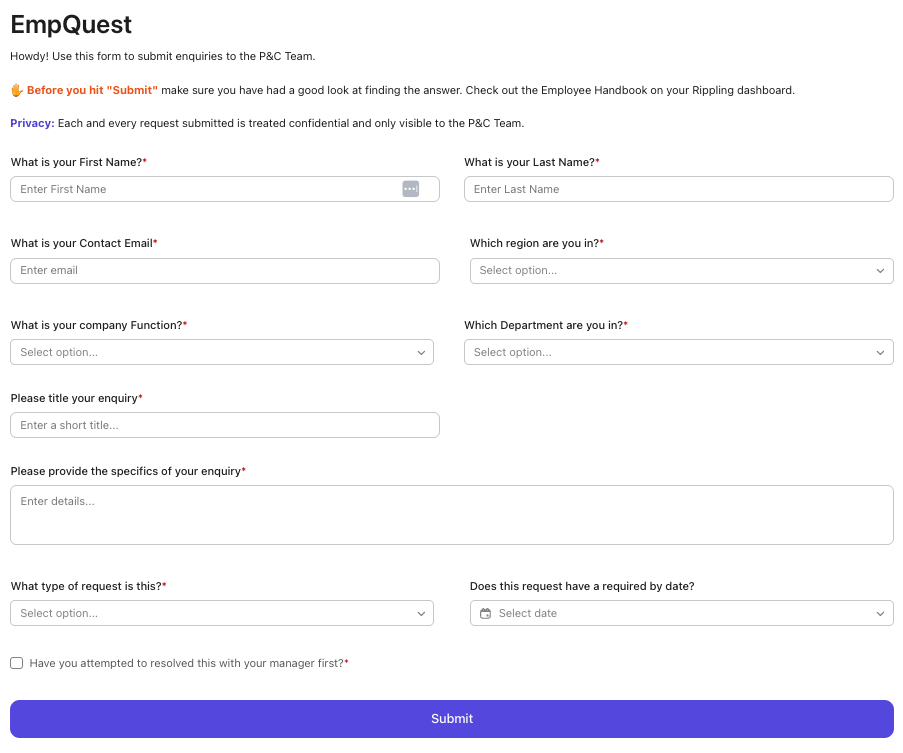Image resolution: width=903 pixels, height=753 pixels.
Task: Open the 'What type of request' dropdown
Action: coord(210,613)
